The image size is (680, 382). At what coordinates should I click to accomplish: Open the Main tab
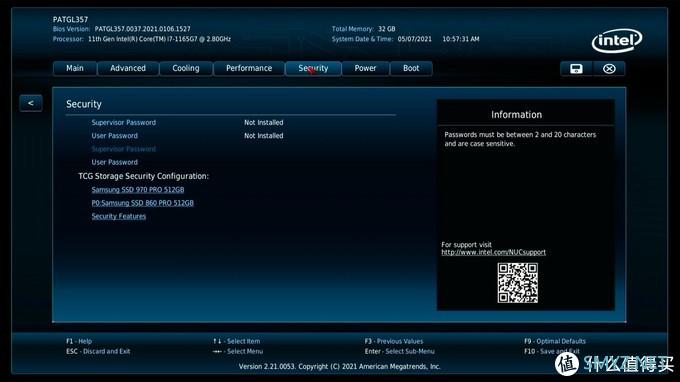pos(75,69)
